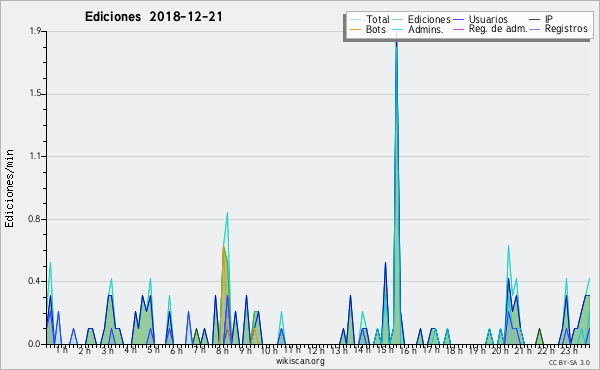Viewport: 600px width, 370px height.
Task: Click the 0.8 y-axis value
Action: pyautogui.click(x=35, y=219)
